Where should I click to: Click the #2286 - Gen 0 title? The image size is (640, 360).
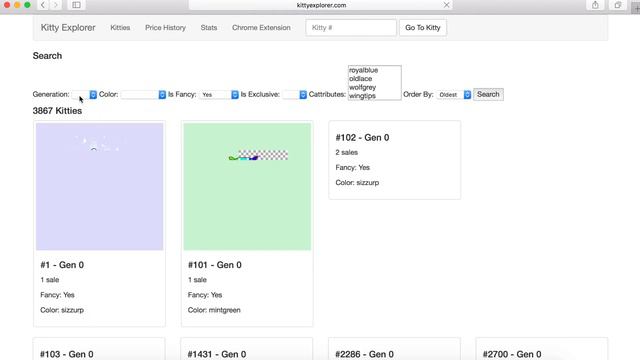tap(364, 354)
